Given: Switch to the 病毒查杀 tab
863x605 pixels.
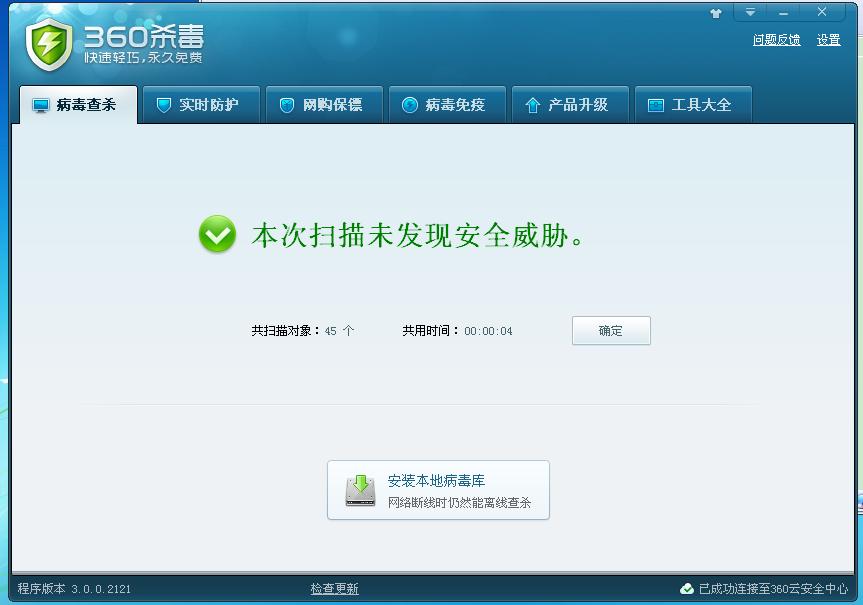Looking at the screenshot, I should tap(78, 105).
